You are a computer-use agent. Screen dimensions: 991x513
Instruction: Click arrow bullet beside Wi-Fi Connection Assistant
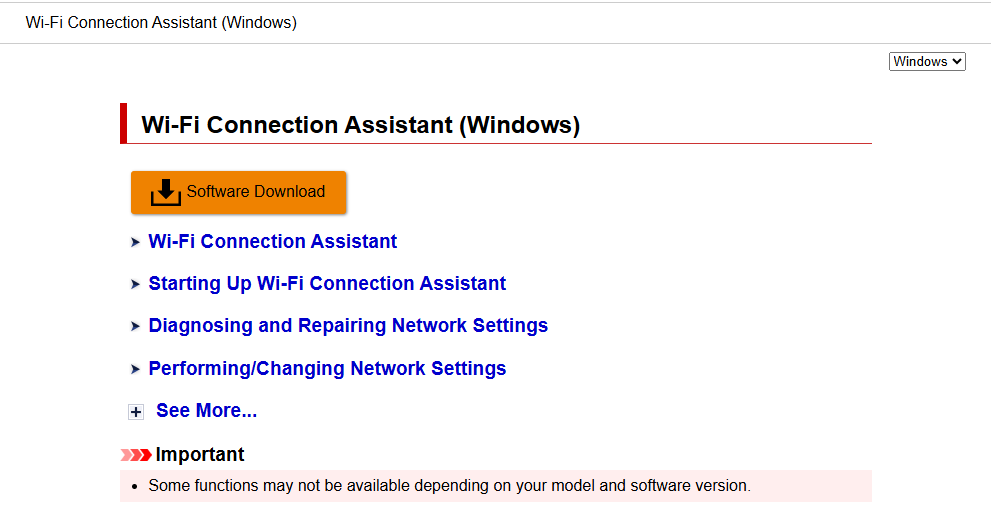(x=135, y=242)
